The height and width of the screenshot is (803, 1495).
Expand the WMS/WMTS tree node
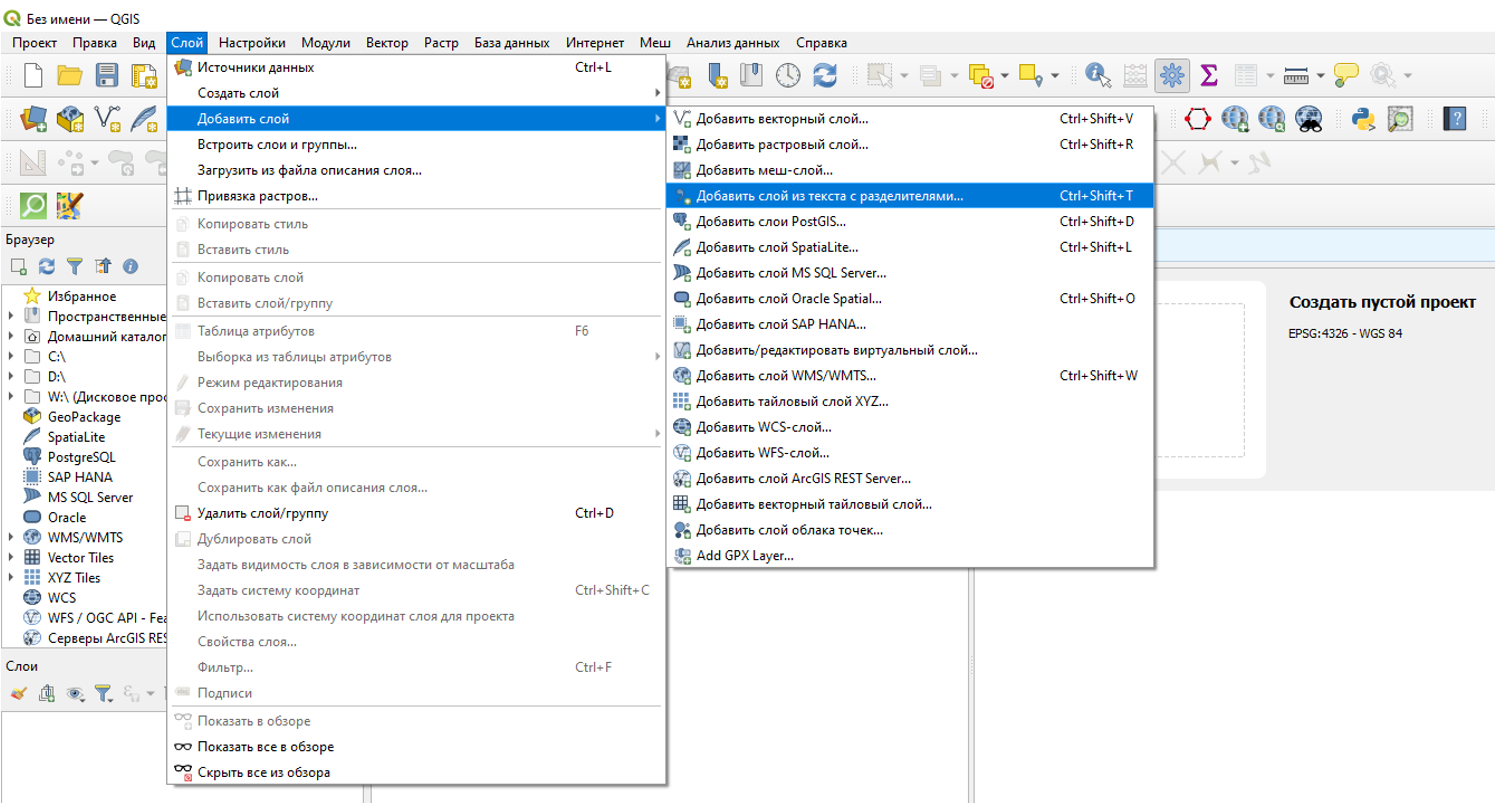coord(11,537)
